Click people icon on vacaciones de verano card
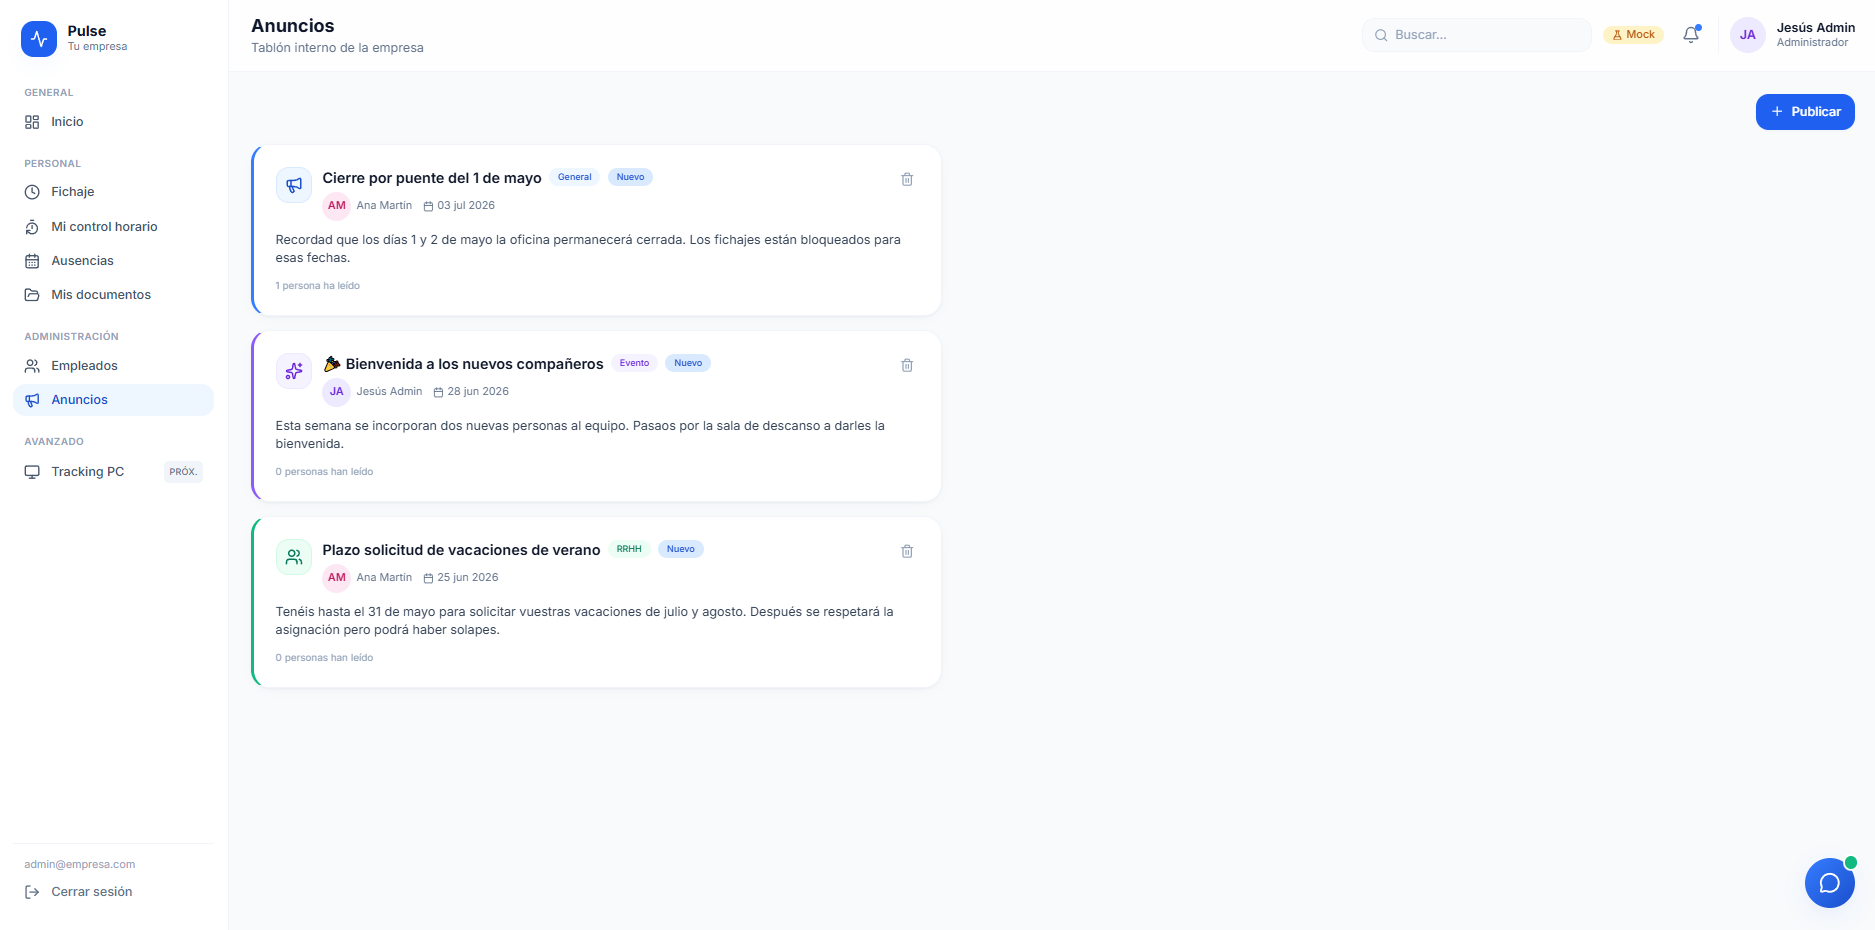Viewport: 1875px width, 930px height. point(294,557)
